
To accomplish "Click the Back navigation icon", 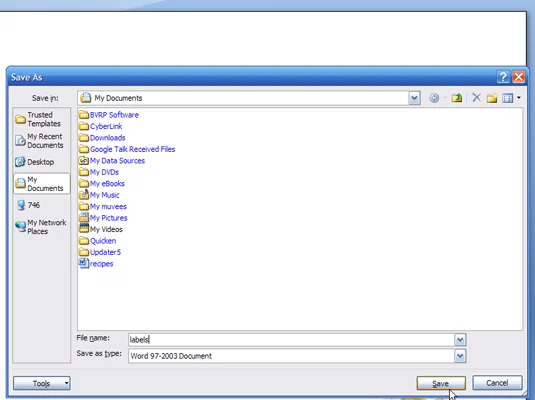I will tap(434, 98).
